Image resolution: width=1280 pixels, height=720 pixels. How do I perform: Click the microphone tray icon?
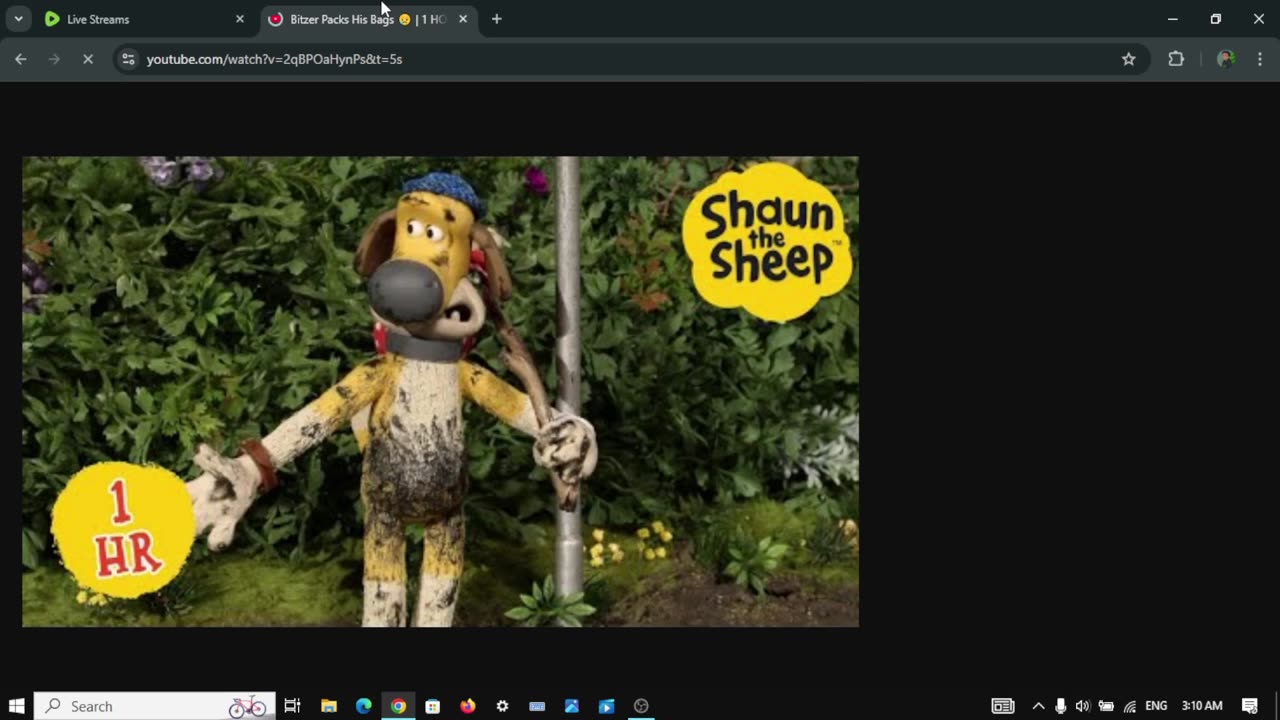click(1060, 706)
